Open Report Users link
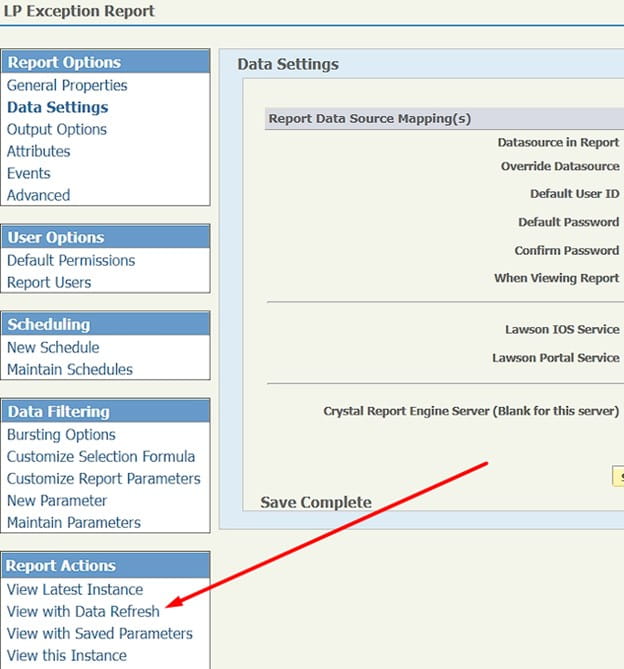Viewport: 624px width, 669px height. [x=49, y=283]
